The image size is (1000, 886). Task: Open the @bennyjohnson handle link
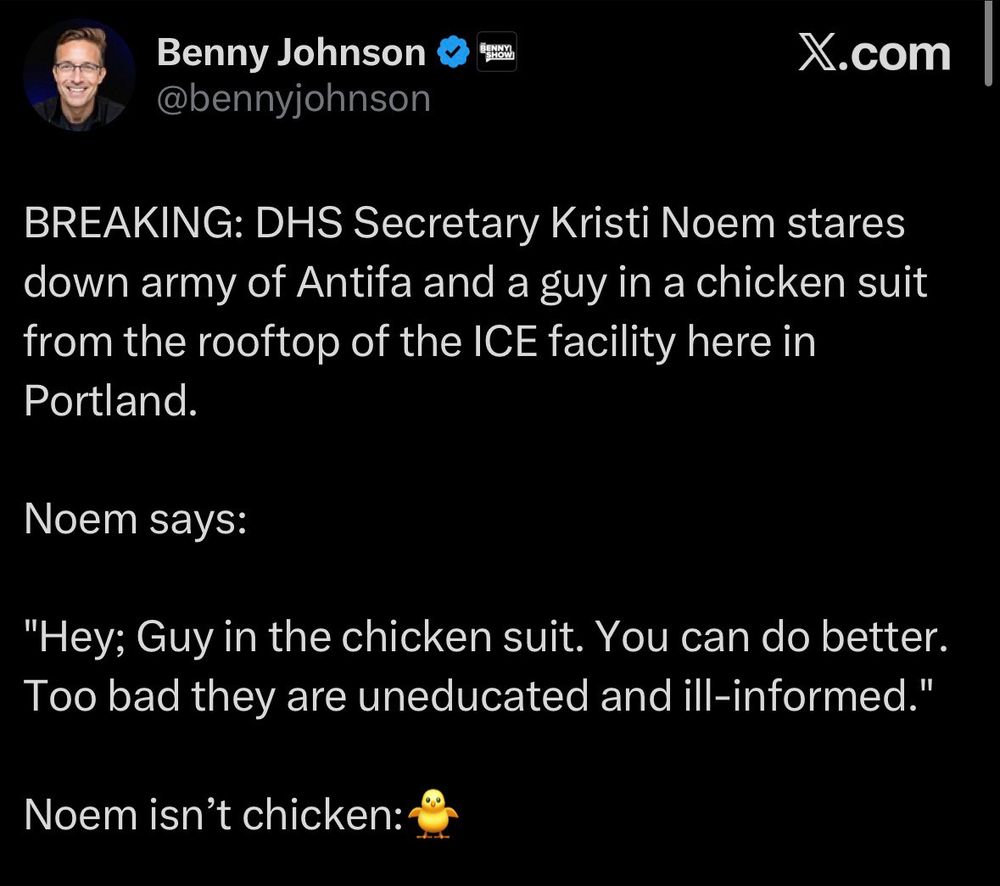(x=293, y=98)
